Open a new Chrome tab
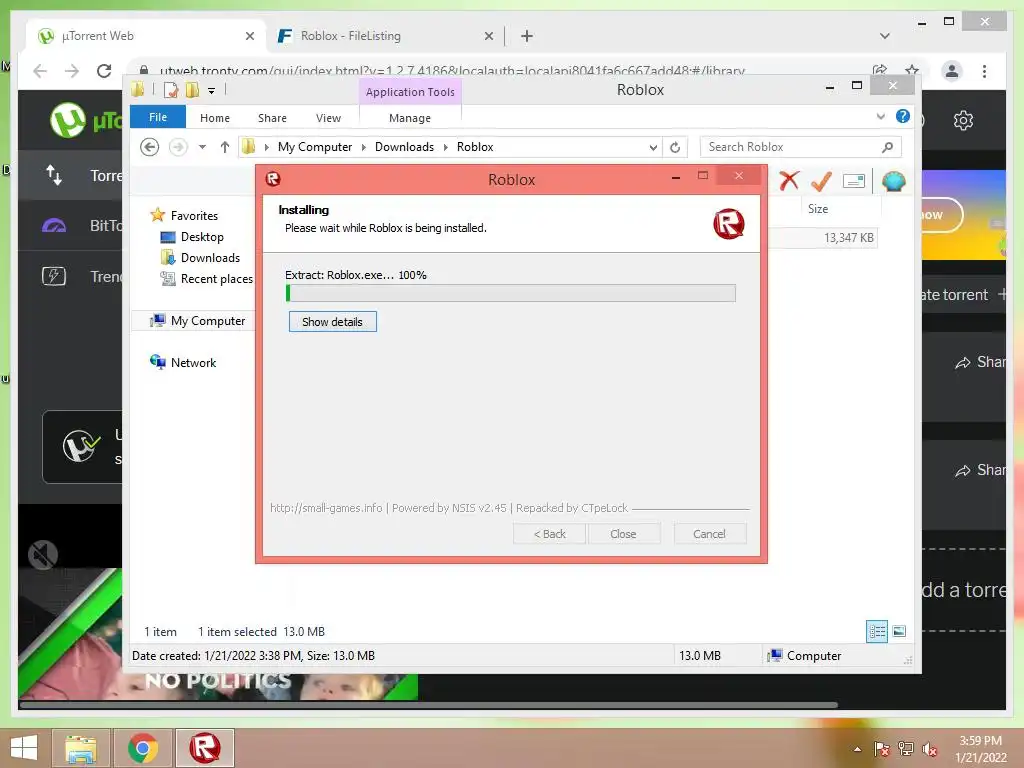This screenshot has height=768, width=1024. tap(527, 36)
